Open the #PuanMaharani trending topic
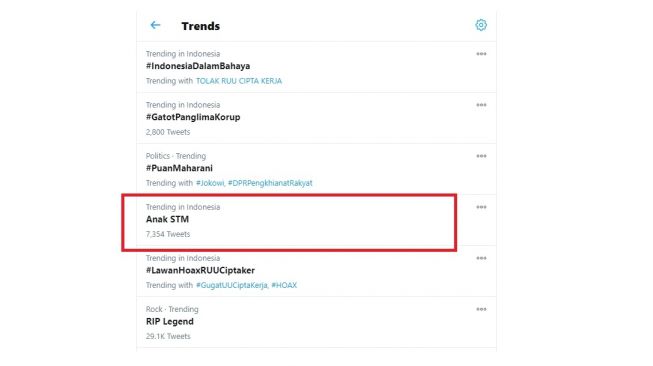 [179, 168]
